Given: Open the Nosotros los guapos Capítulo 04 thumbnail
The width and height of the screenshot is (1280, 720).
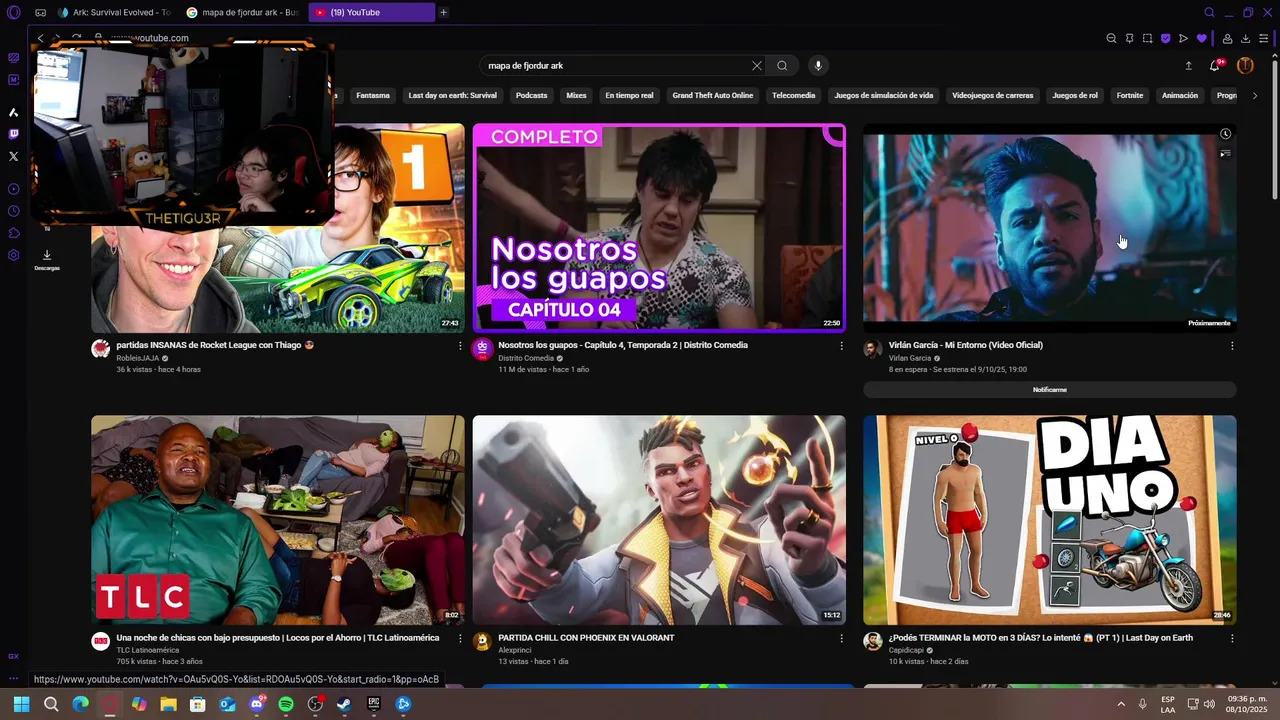Looking at the screenshot, I should tap(659, 228).
